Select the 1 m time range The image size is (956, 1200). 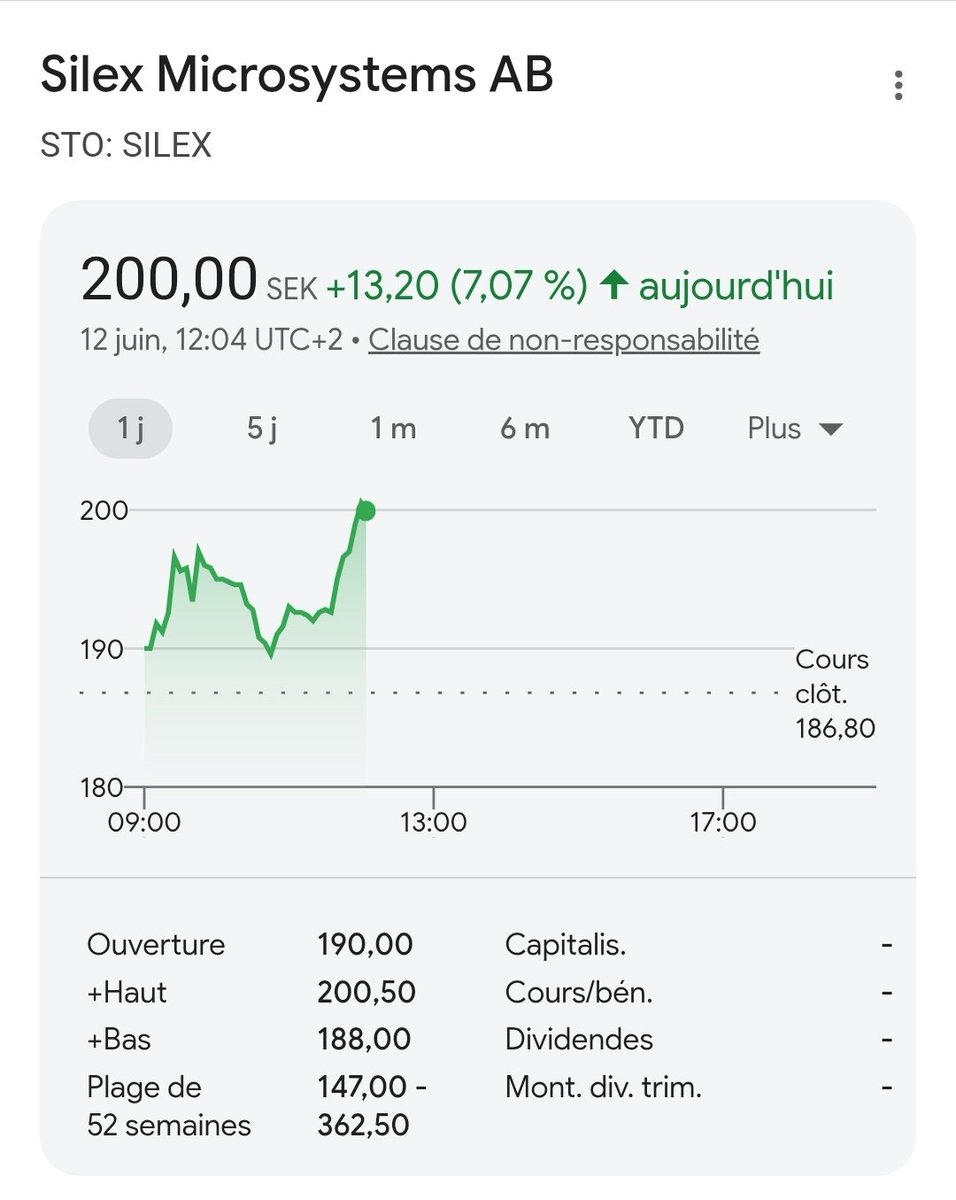coord(393,429)
